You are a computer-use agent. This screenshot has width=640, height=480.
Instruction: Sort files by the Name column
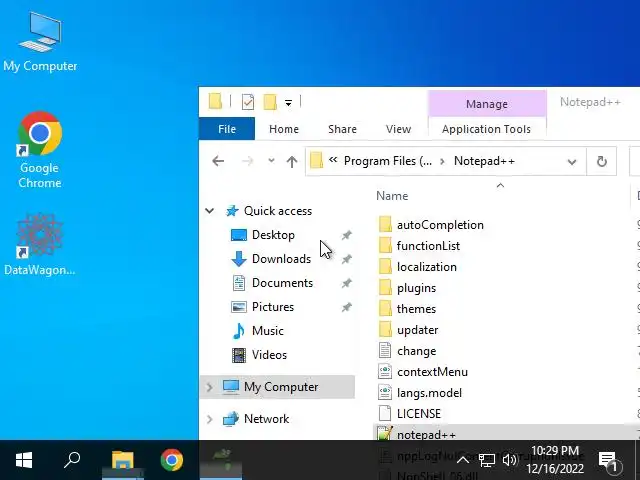coord(392,196)
